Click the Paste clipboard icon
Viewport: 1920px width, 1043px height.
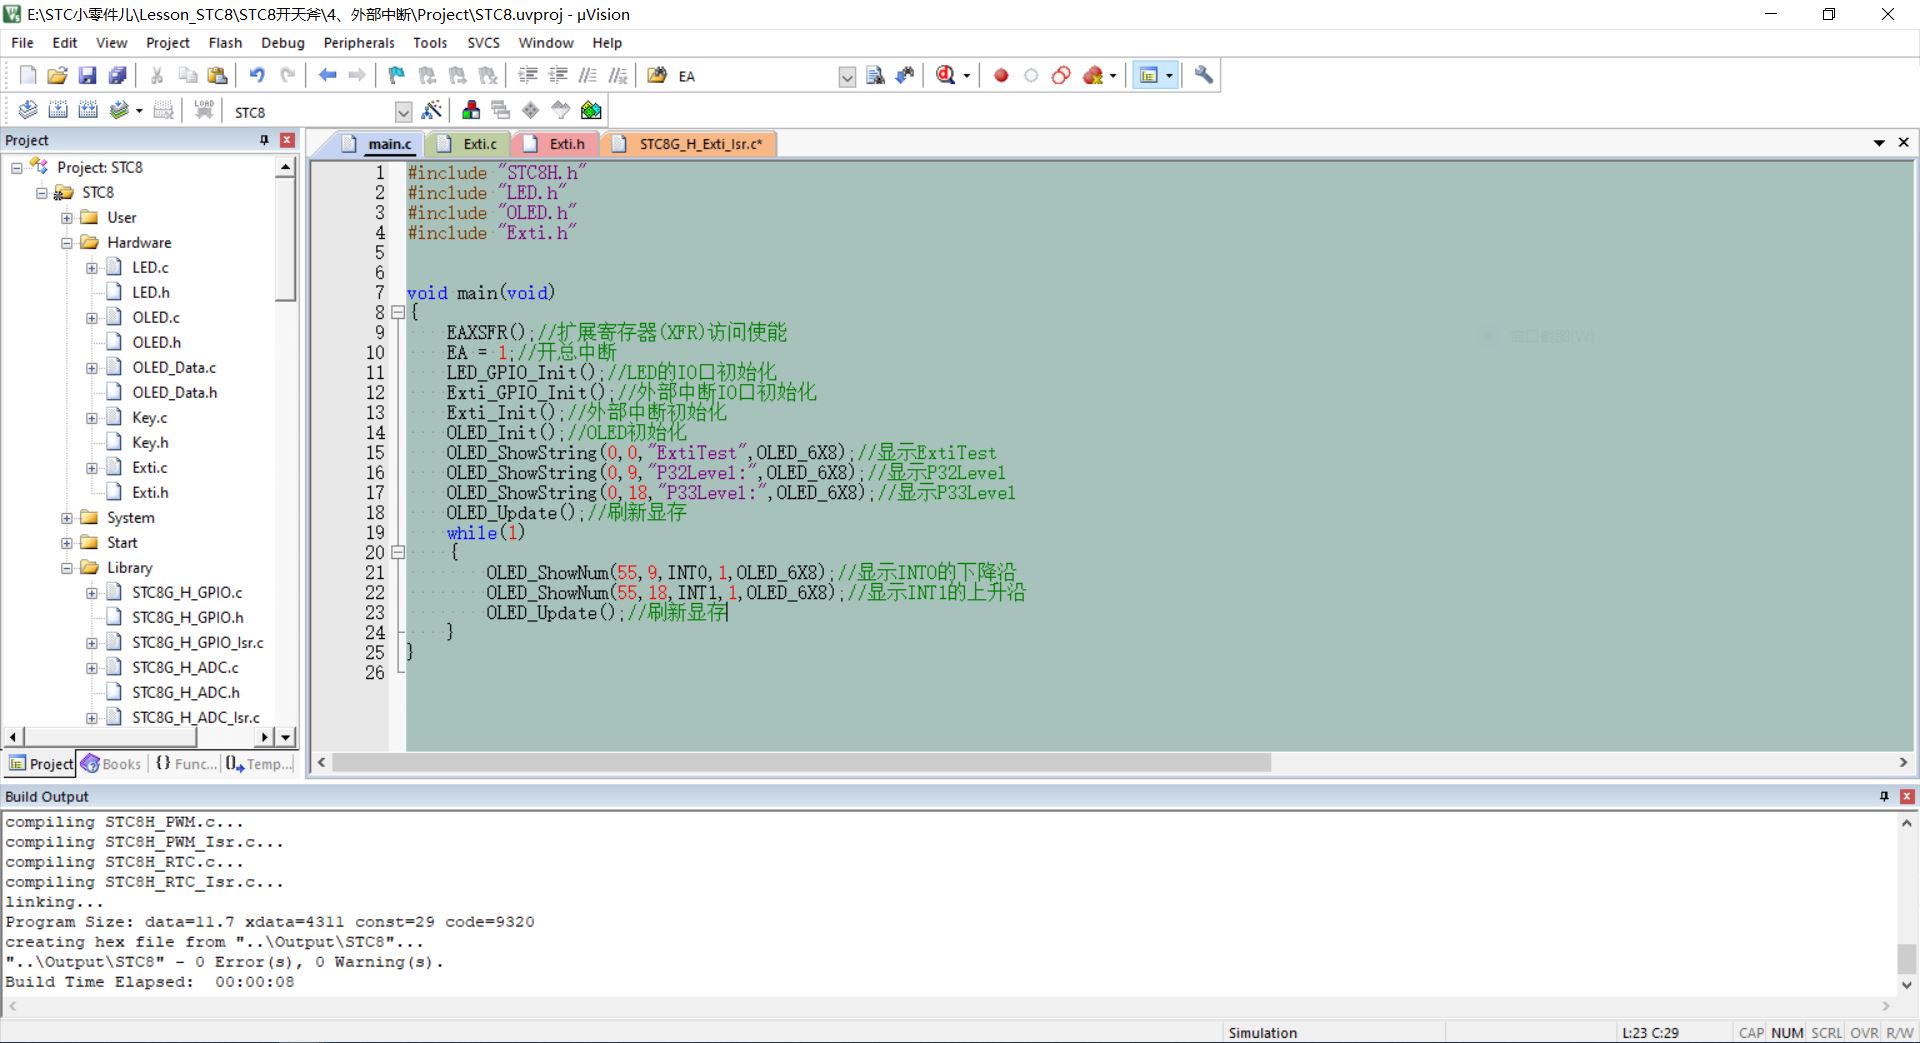(217, 75)
